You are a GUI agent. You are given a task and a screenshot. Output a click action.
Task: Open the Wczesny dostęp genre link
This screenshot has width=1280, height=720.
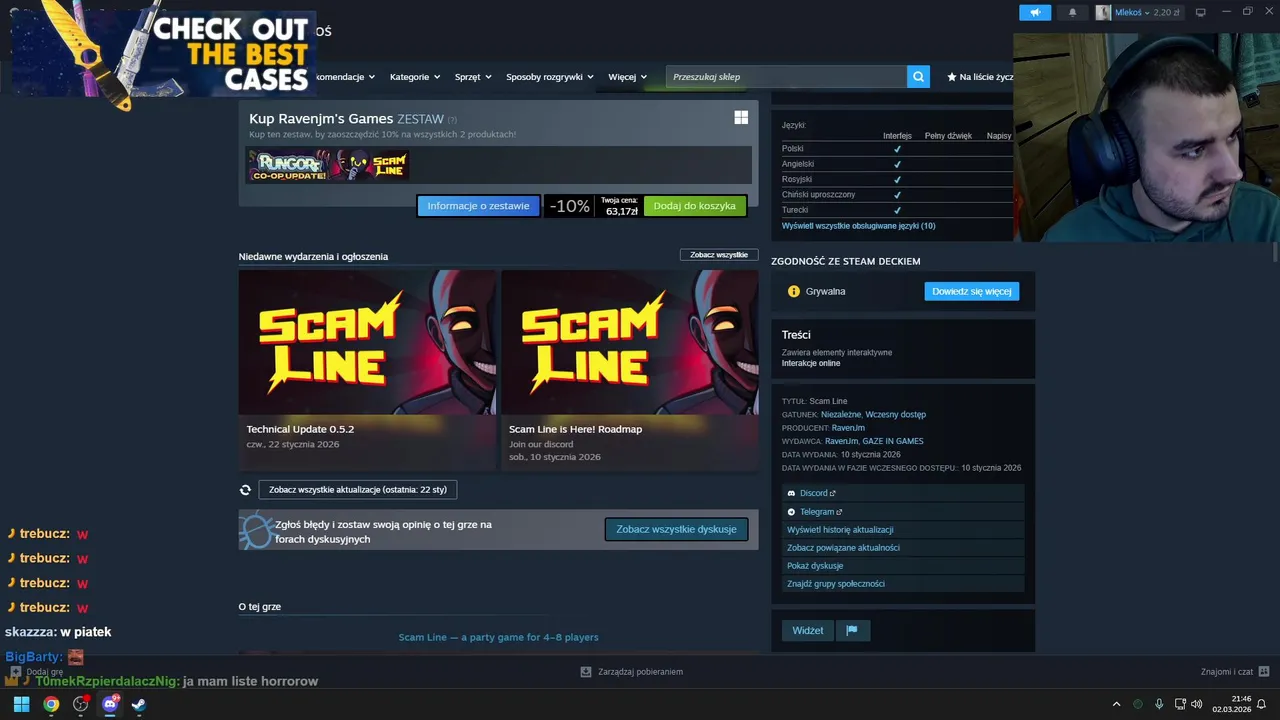tap(896, 414)
